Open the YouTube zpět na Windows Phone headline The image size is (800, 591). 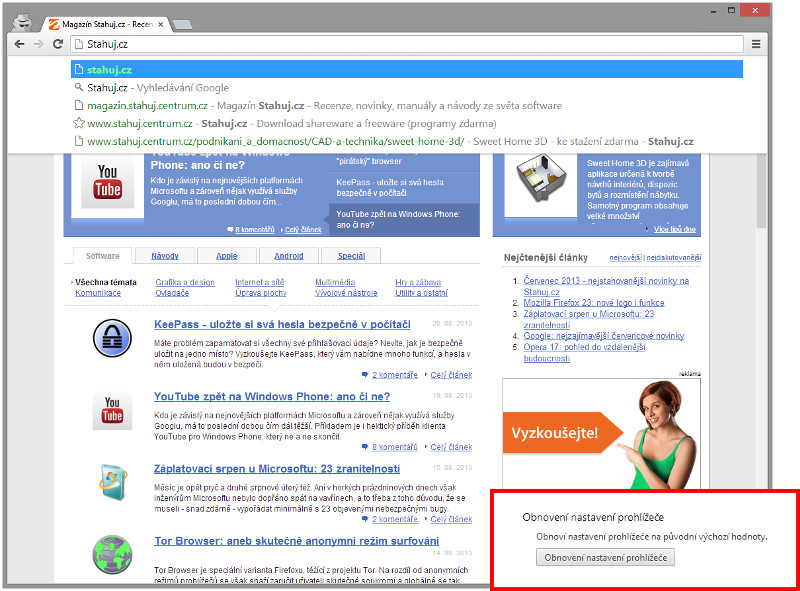click(272, 397)
